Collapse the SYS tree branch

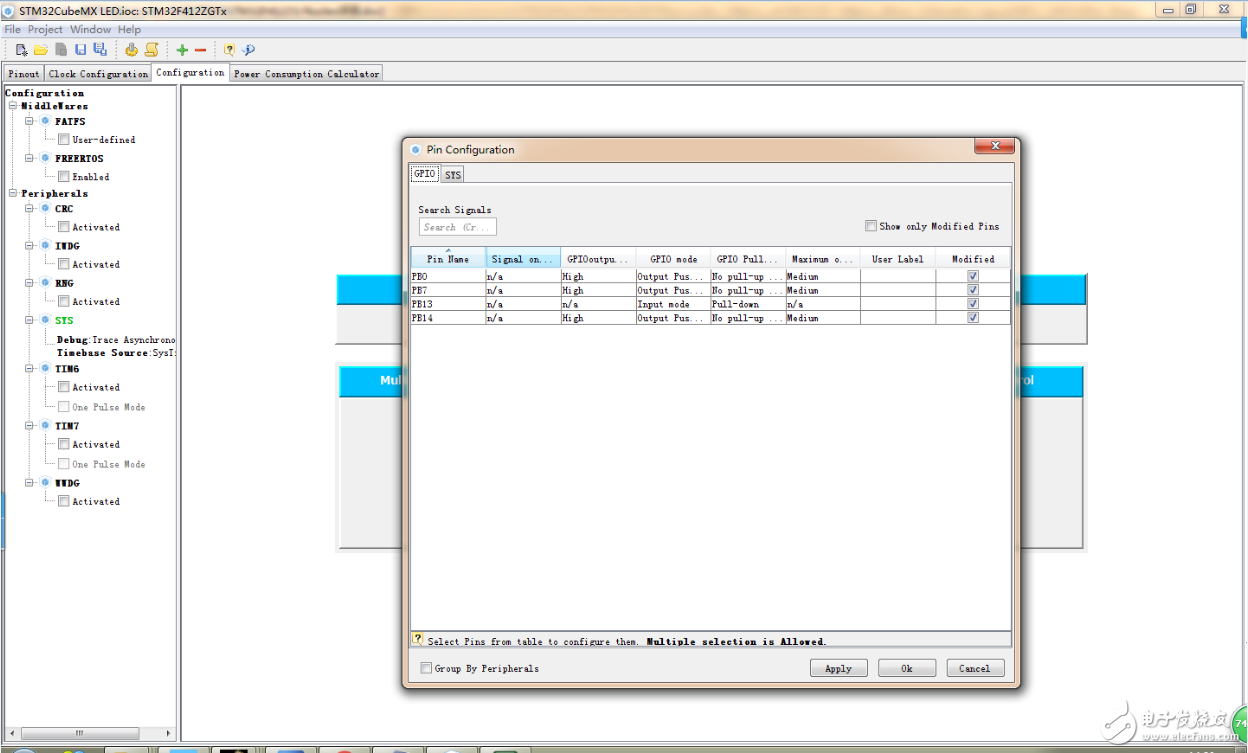(30, 320)
